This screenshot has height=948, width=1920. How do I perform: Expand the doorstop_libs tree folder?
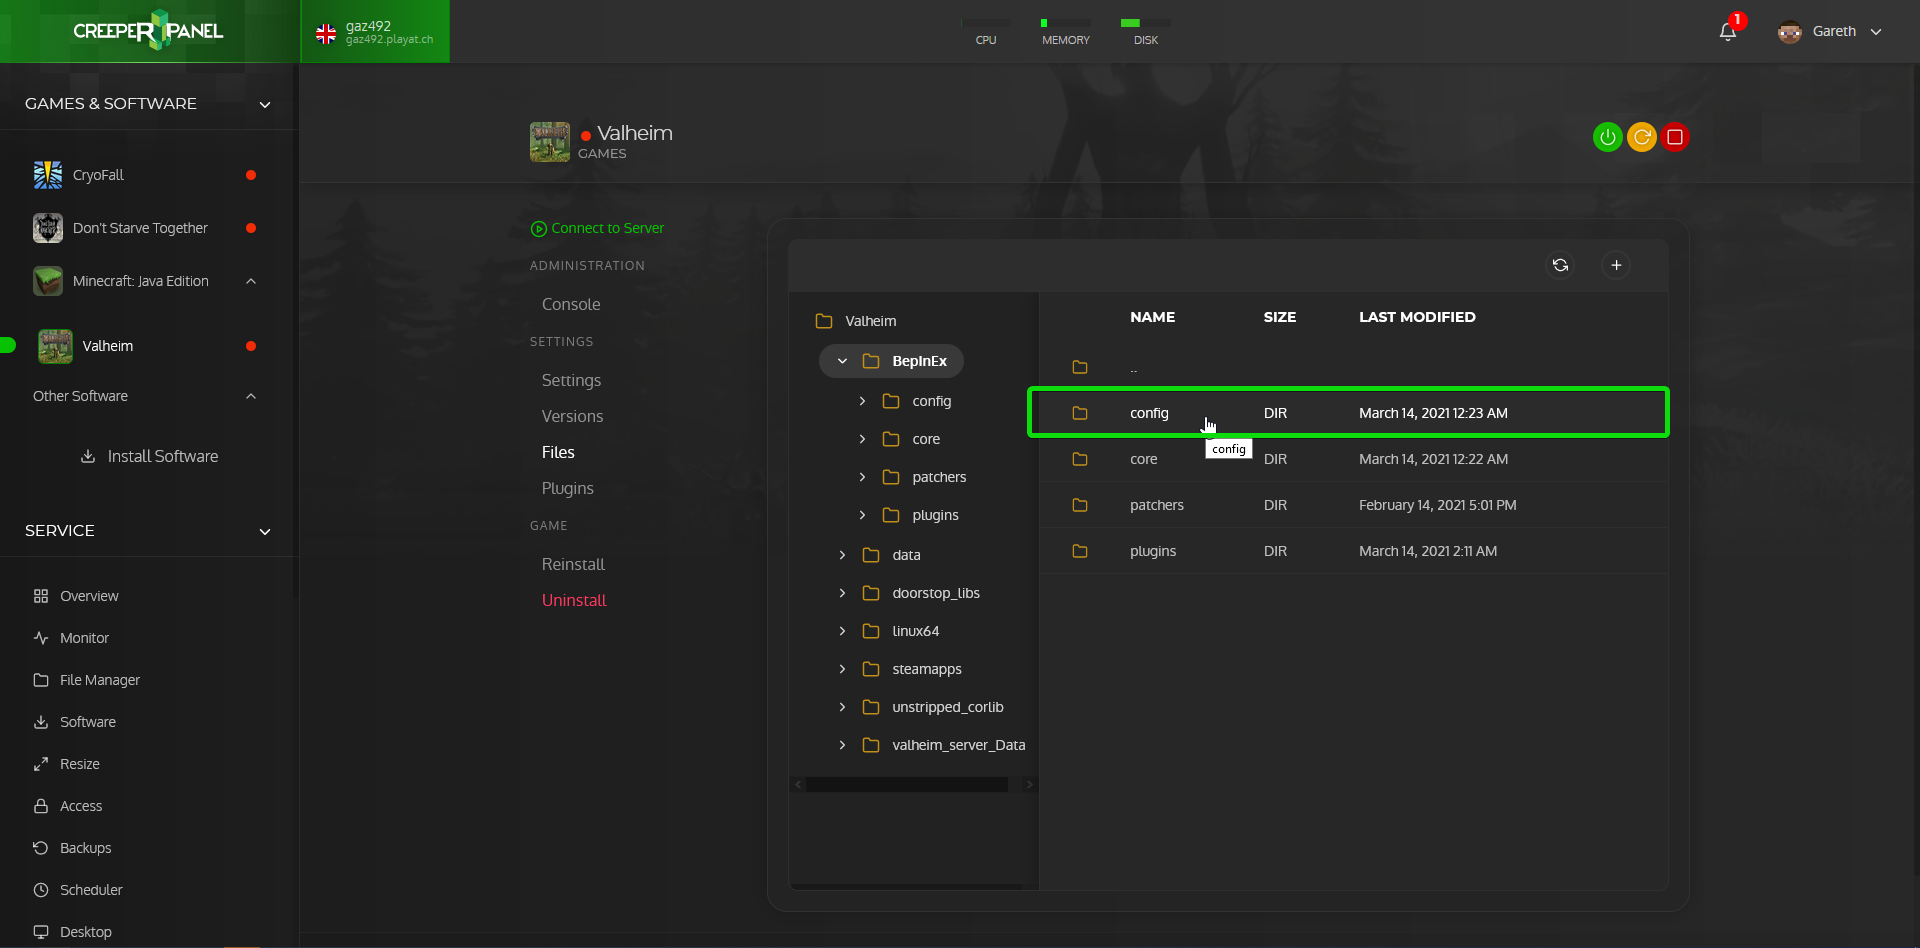point(843,593)
